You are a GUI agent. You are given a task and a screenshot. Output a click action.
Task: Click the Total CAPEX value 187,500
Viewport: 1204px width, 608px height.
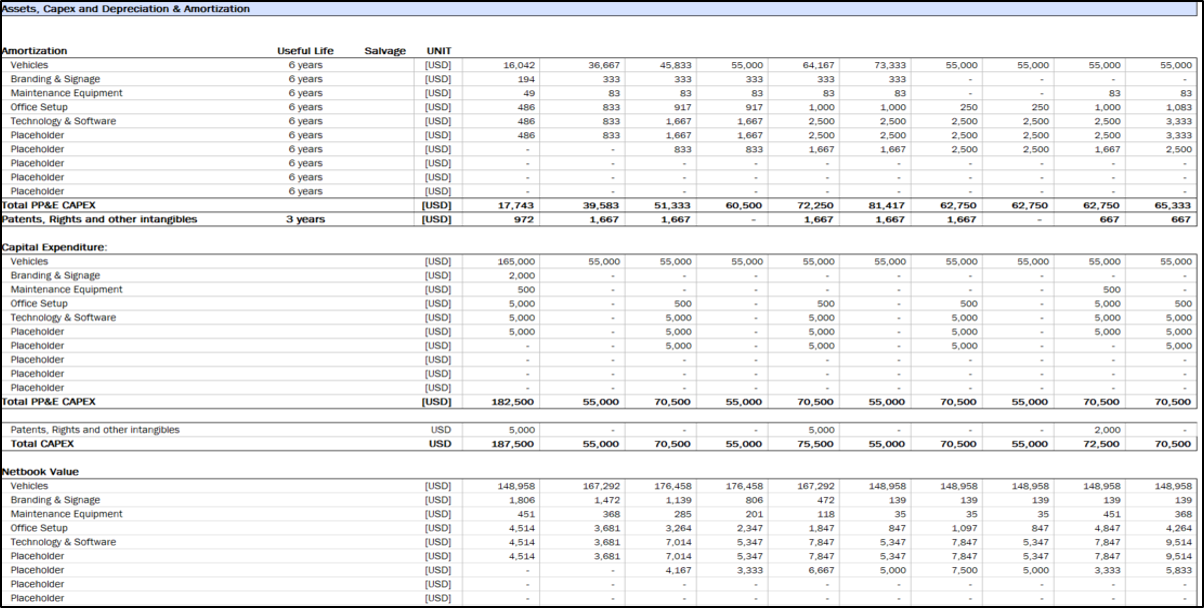pos(514,443)
